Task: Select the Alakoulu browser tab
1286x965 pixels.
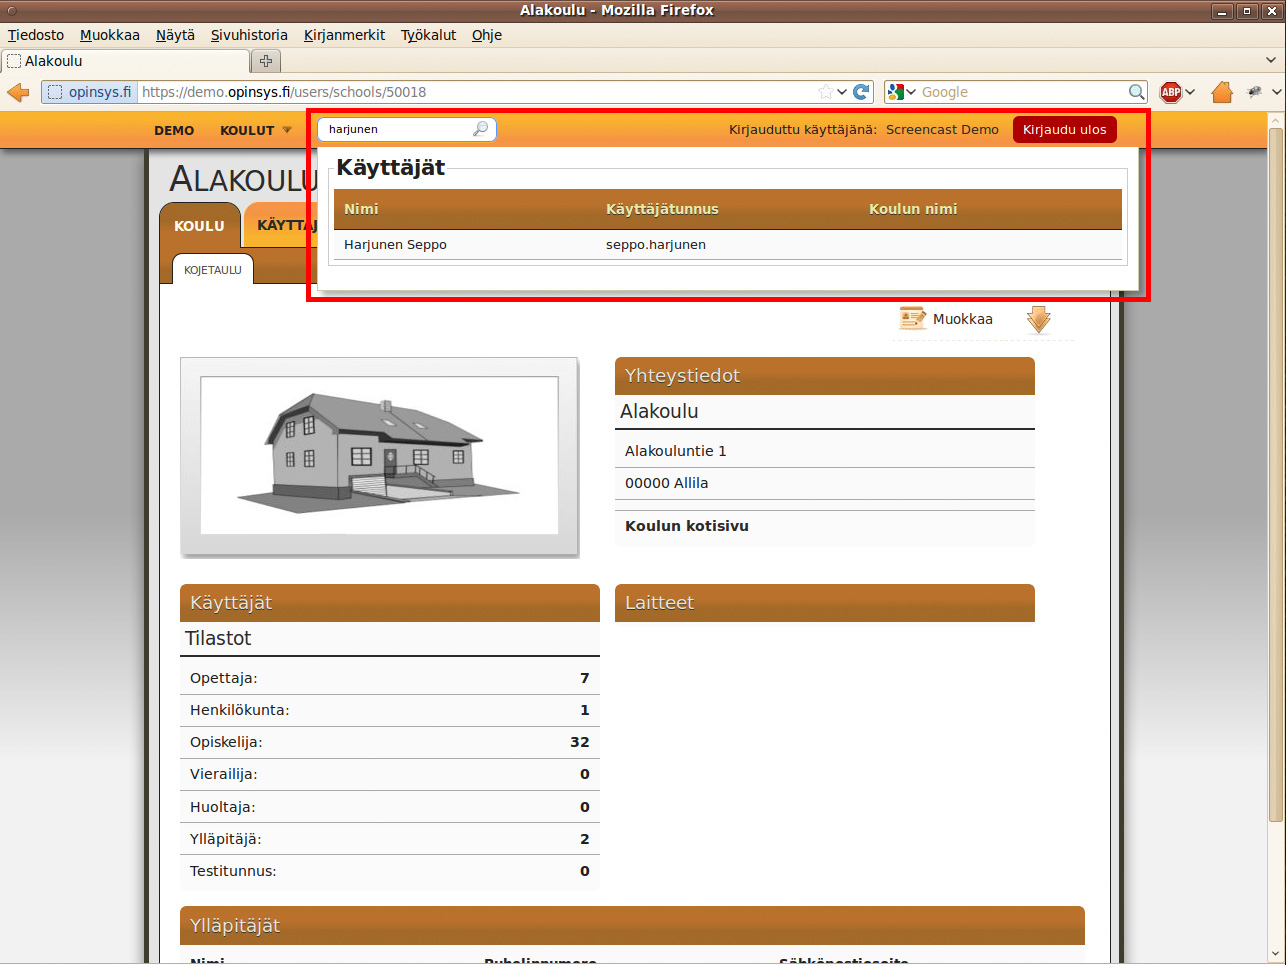Action: tap(125, 61)
